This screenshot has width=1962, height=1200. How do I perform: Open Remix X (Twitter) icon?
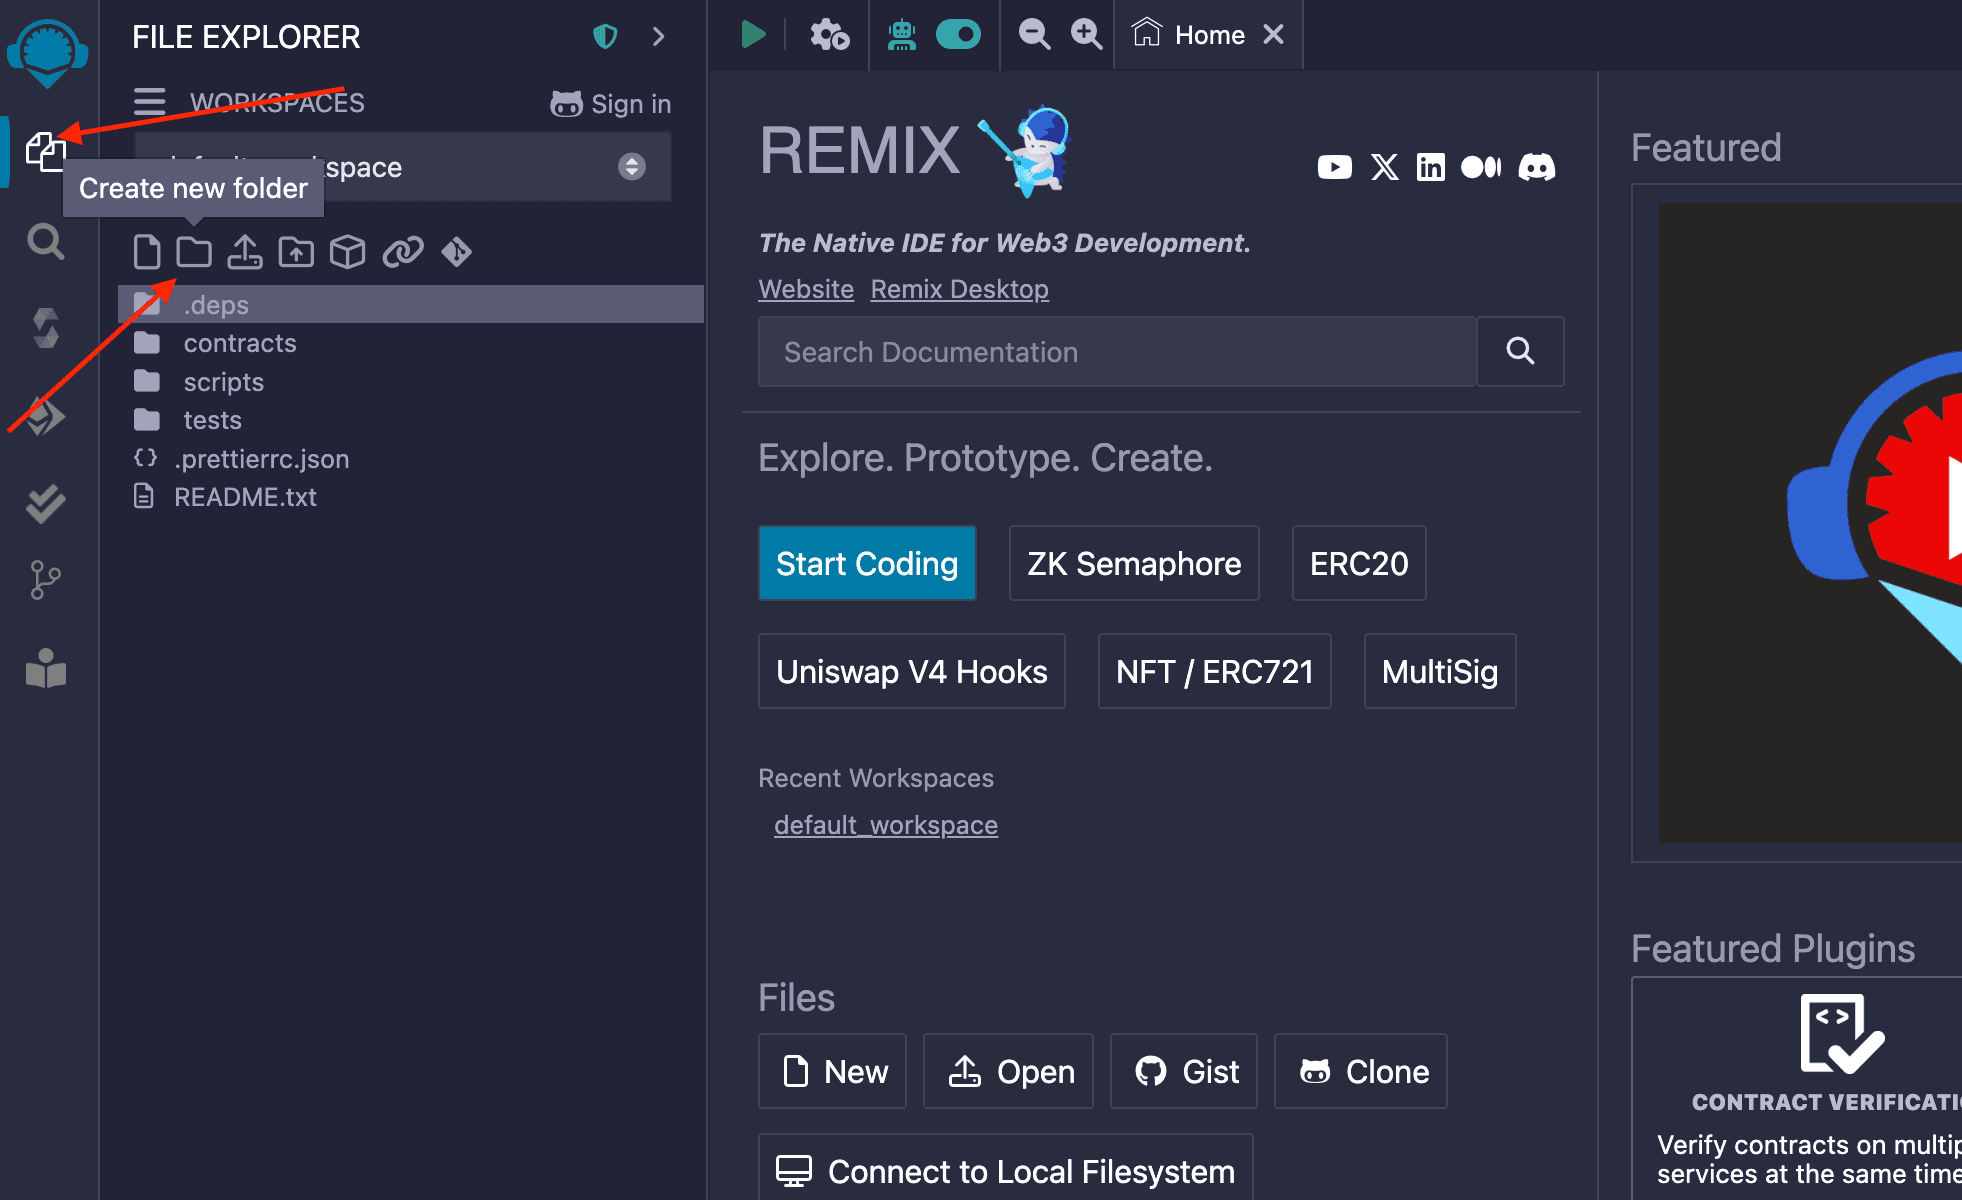(1384, 167)
